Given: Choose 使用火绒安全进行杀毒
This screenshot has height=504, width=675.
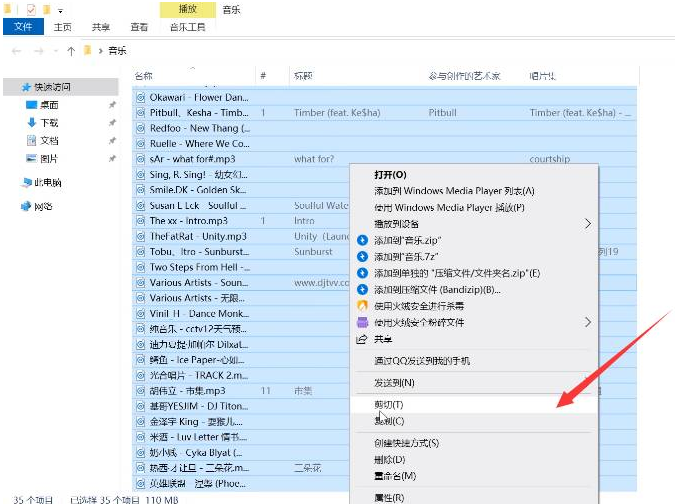Looking at the screenshot, I should [x=474, y=306].
